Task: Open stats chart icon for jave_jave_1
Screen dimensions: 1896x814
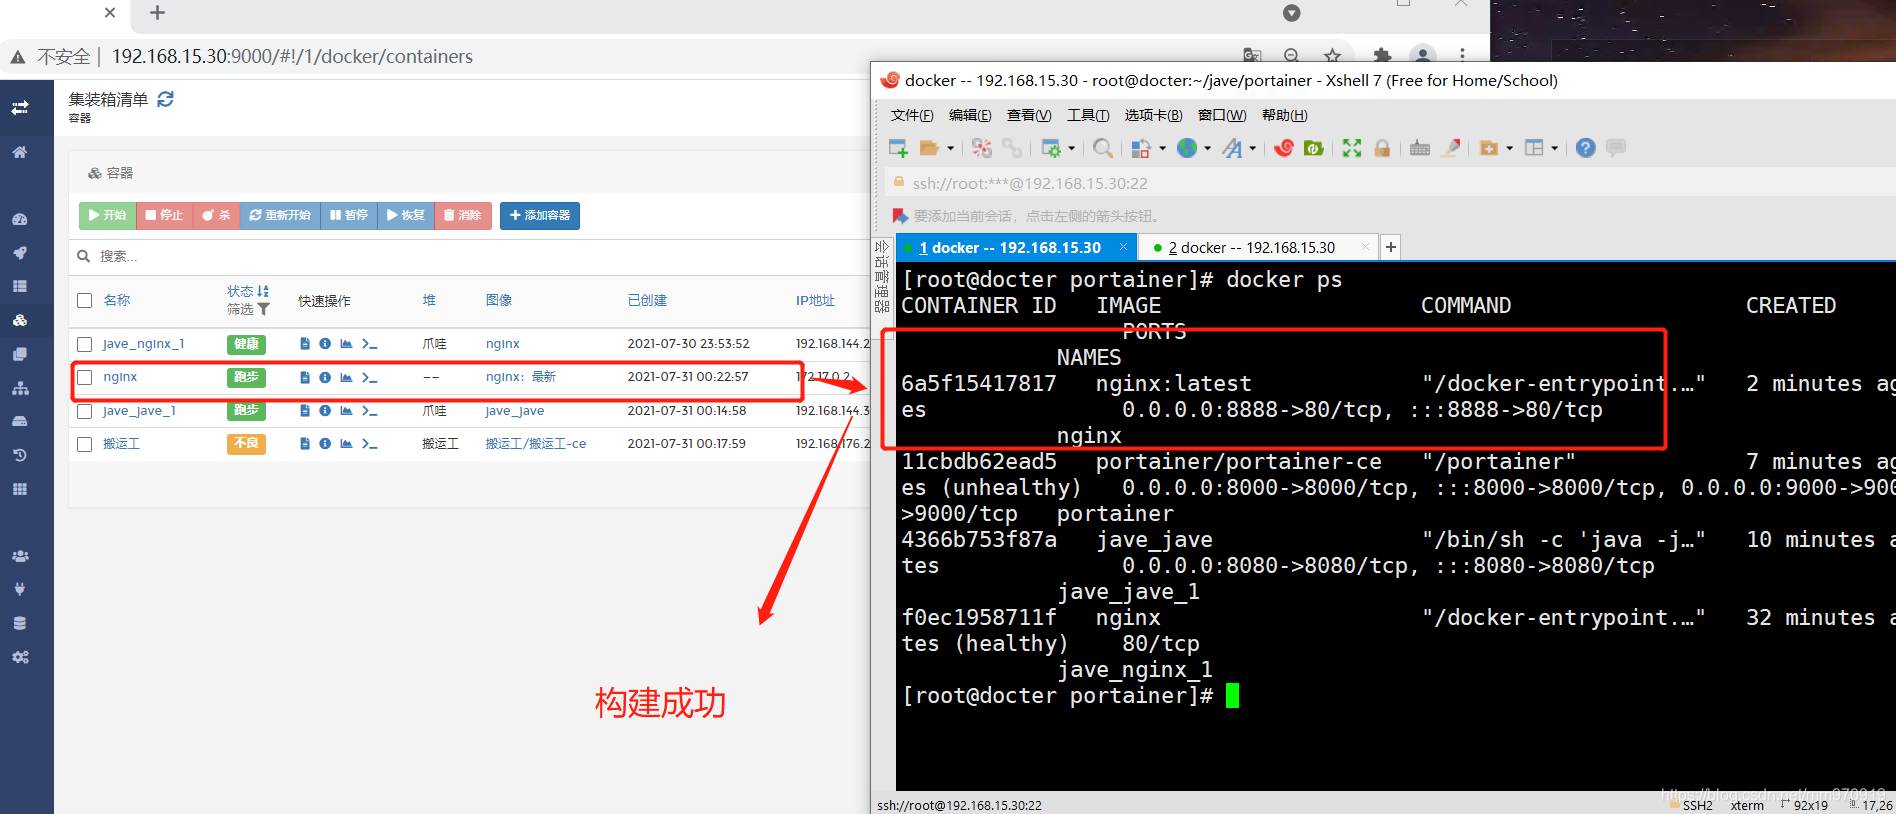Action: pos(346,411)
